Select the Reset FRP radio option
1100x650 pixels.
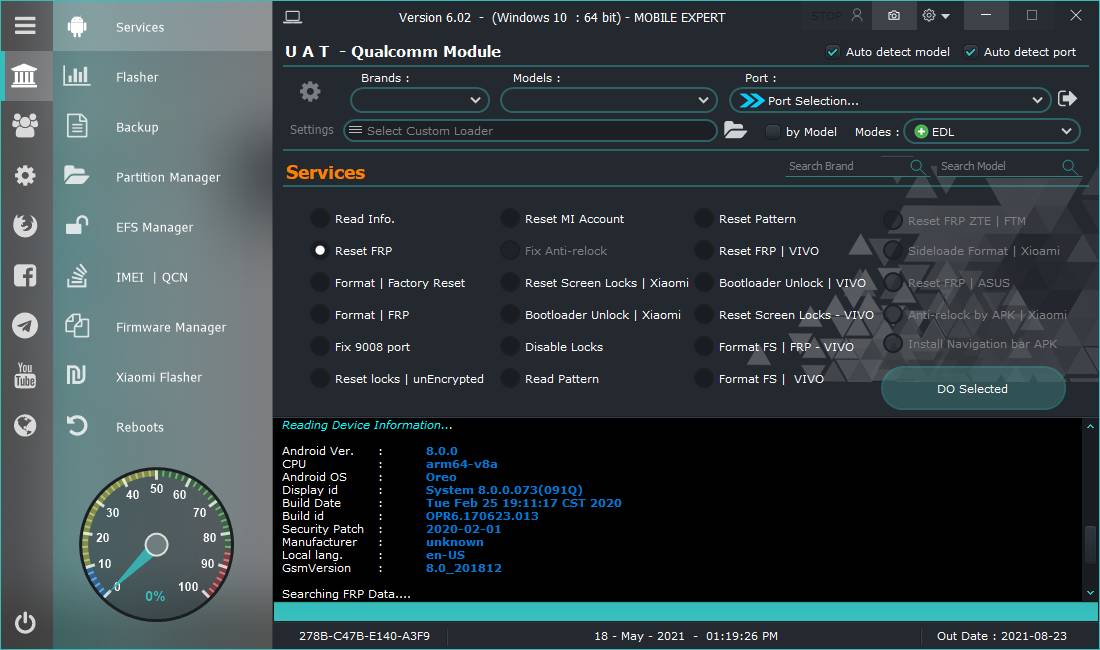(320, 250)
